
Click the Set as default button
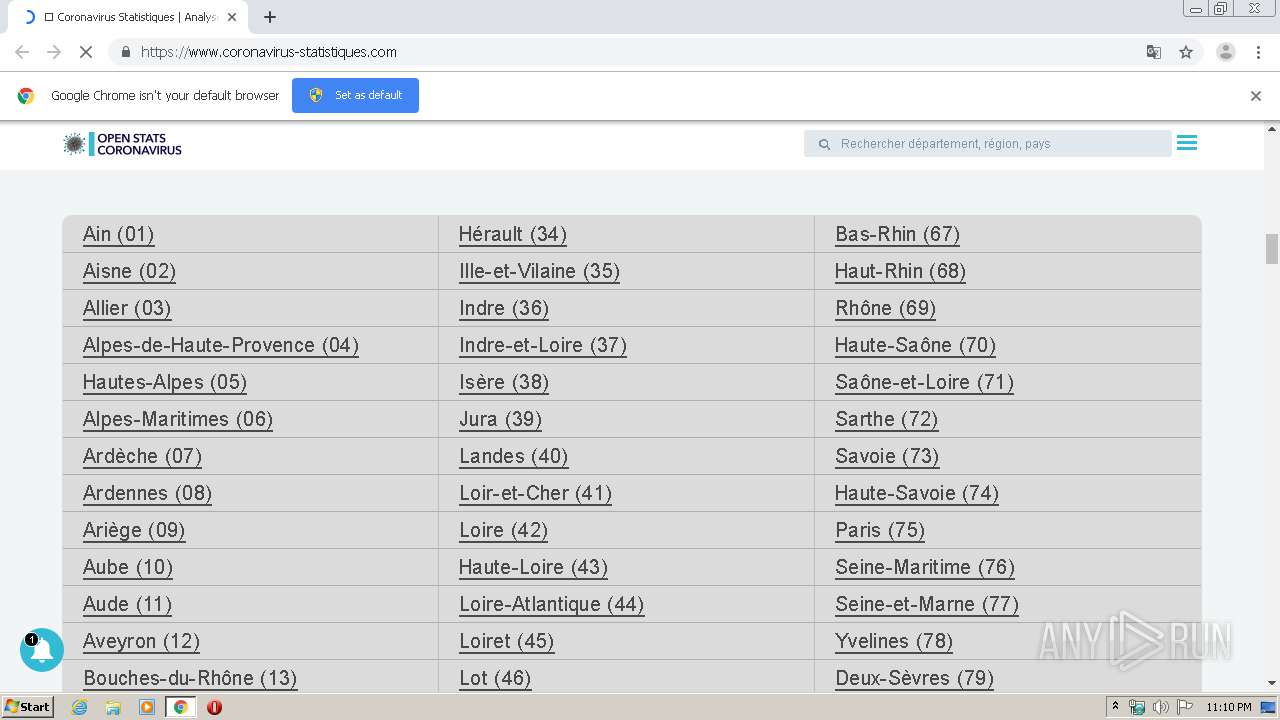[355, 95]
